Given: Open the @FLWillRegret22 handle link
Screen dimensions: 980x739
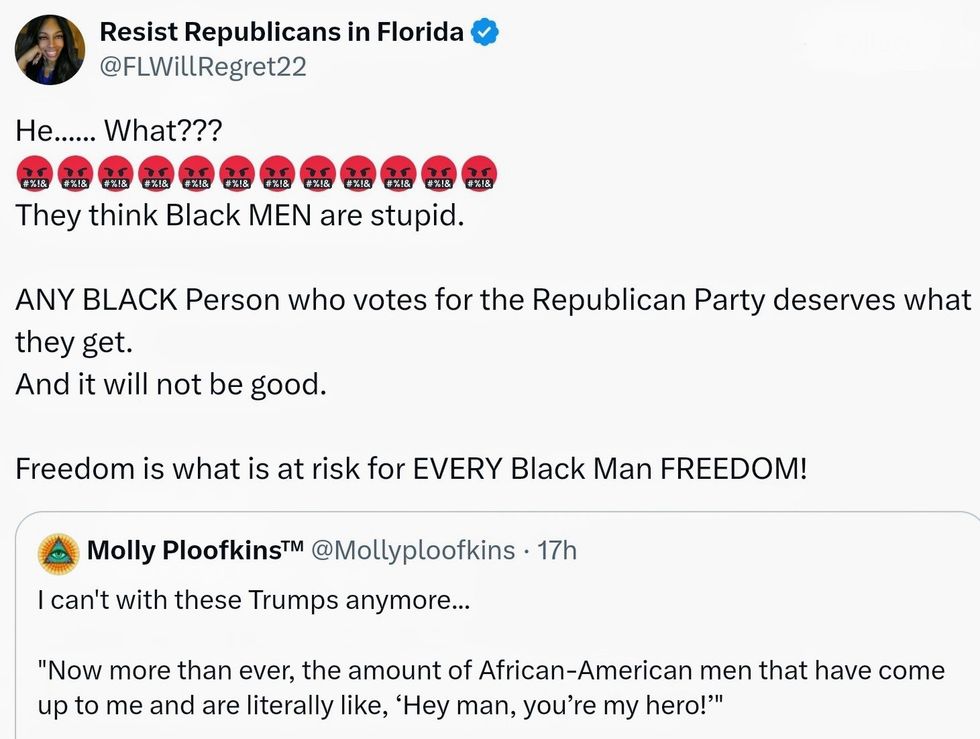Looking at the screenshot, I should [x=202, y=67].
